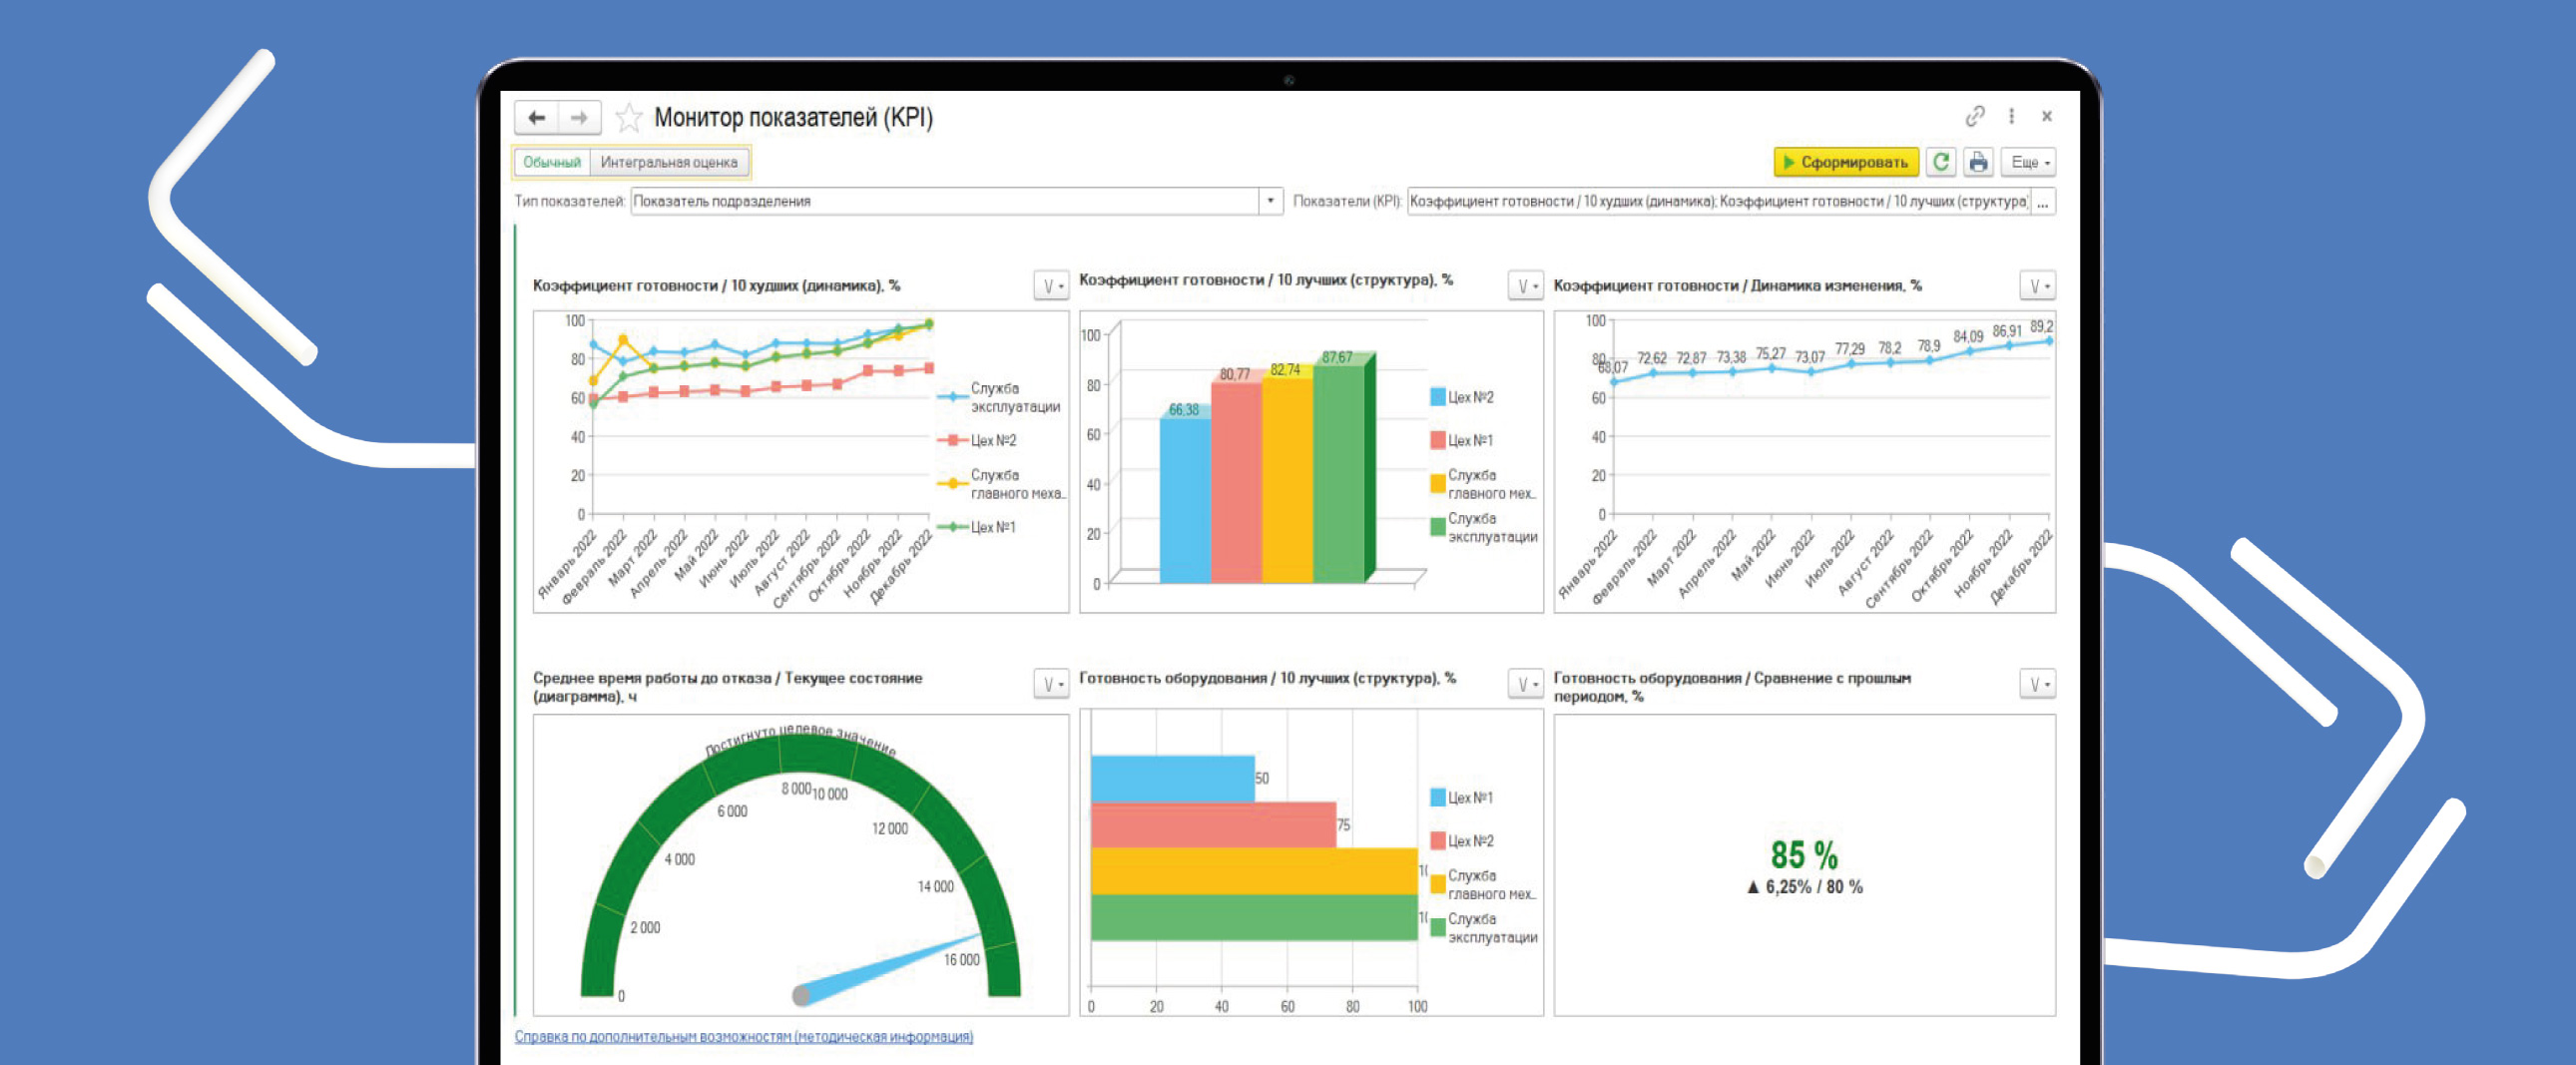Switch to the Обычный mode tab
Image resolution: width=2576 pixels, height=1065 pixels.
[x=552, y=162]
